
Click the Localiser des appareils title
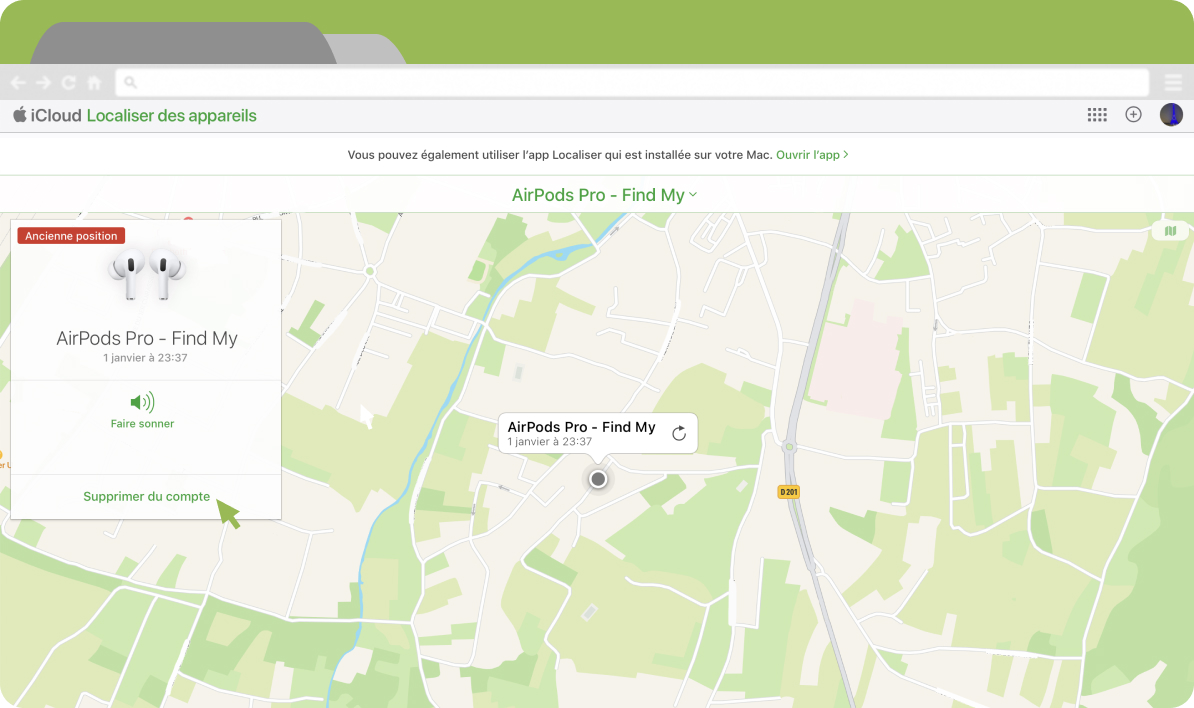point(171,116)
